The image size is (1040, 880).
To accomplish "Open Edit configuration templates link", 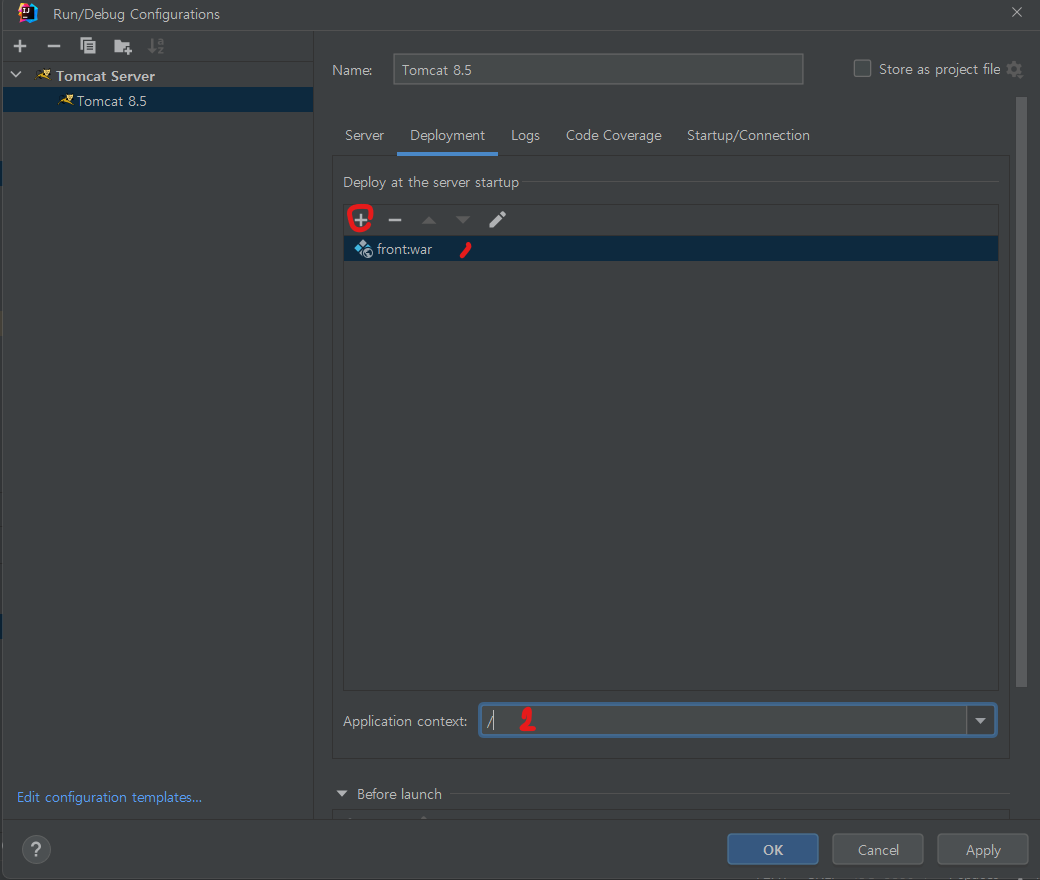I will pyautogui.click(x=109, y=797).
